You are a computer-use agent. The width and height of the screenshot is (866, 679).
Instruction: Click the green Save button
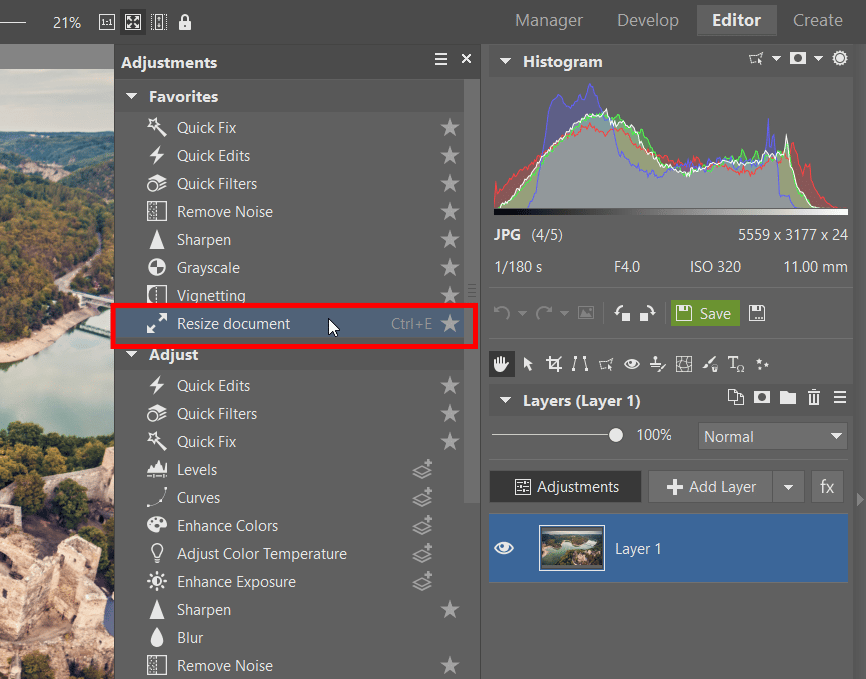[x=705, y=313]
